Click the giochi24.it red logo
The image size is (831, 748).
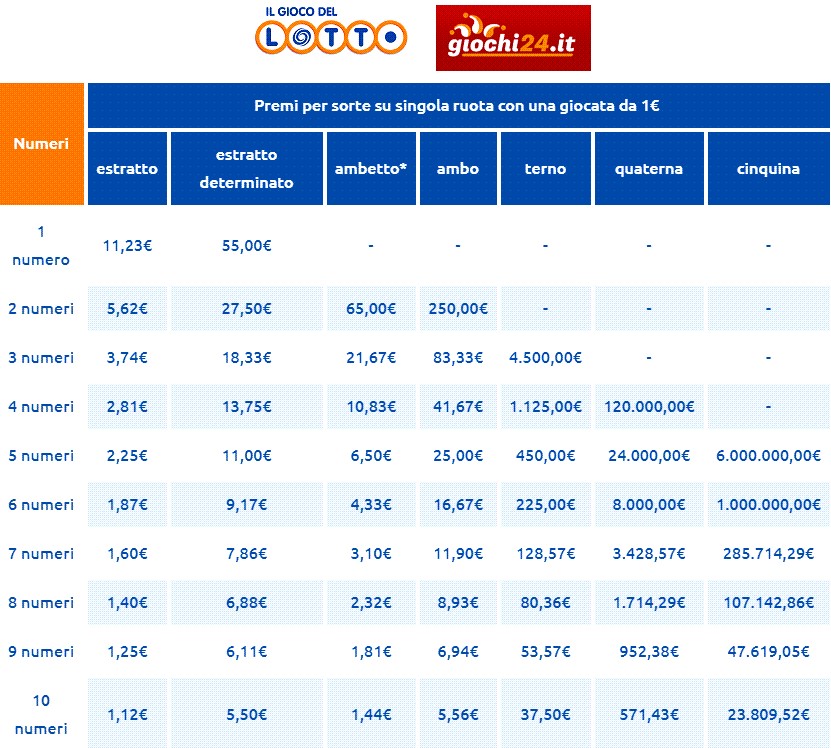point(513,38)
